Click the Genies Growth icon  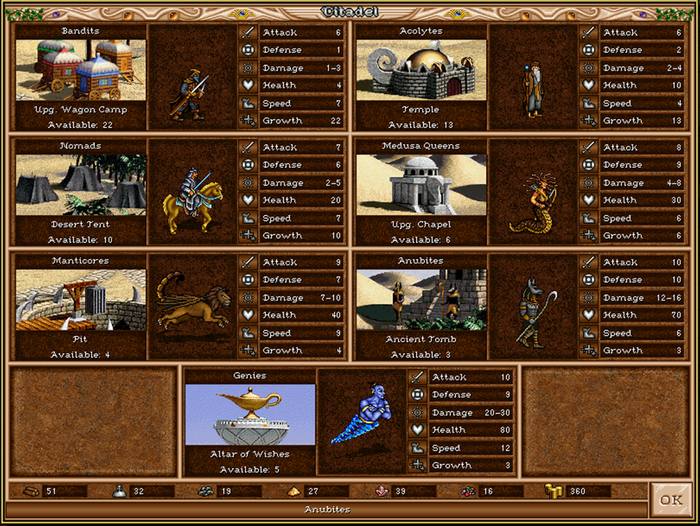coord(417,465)
